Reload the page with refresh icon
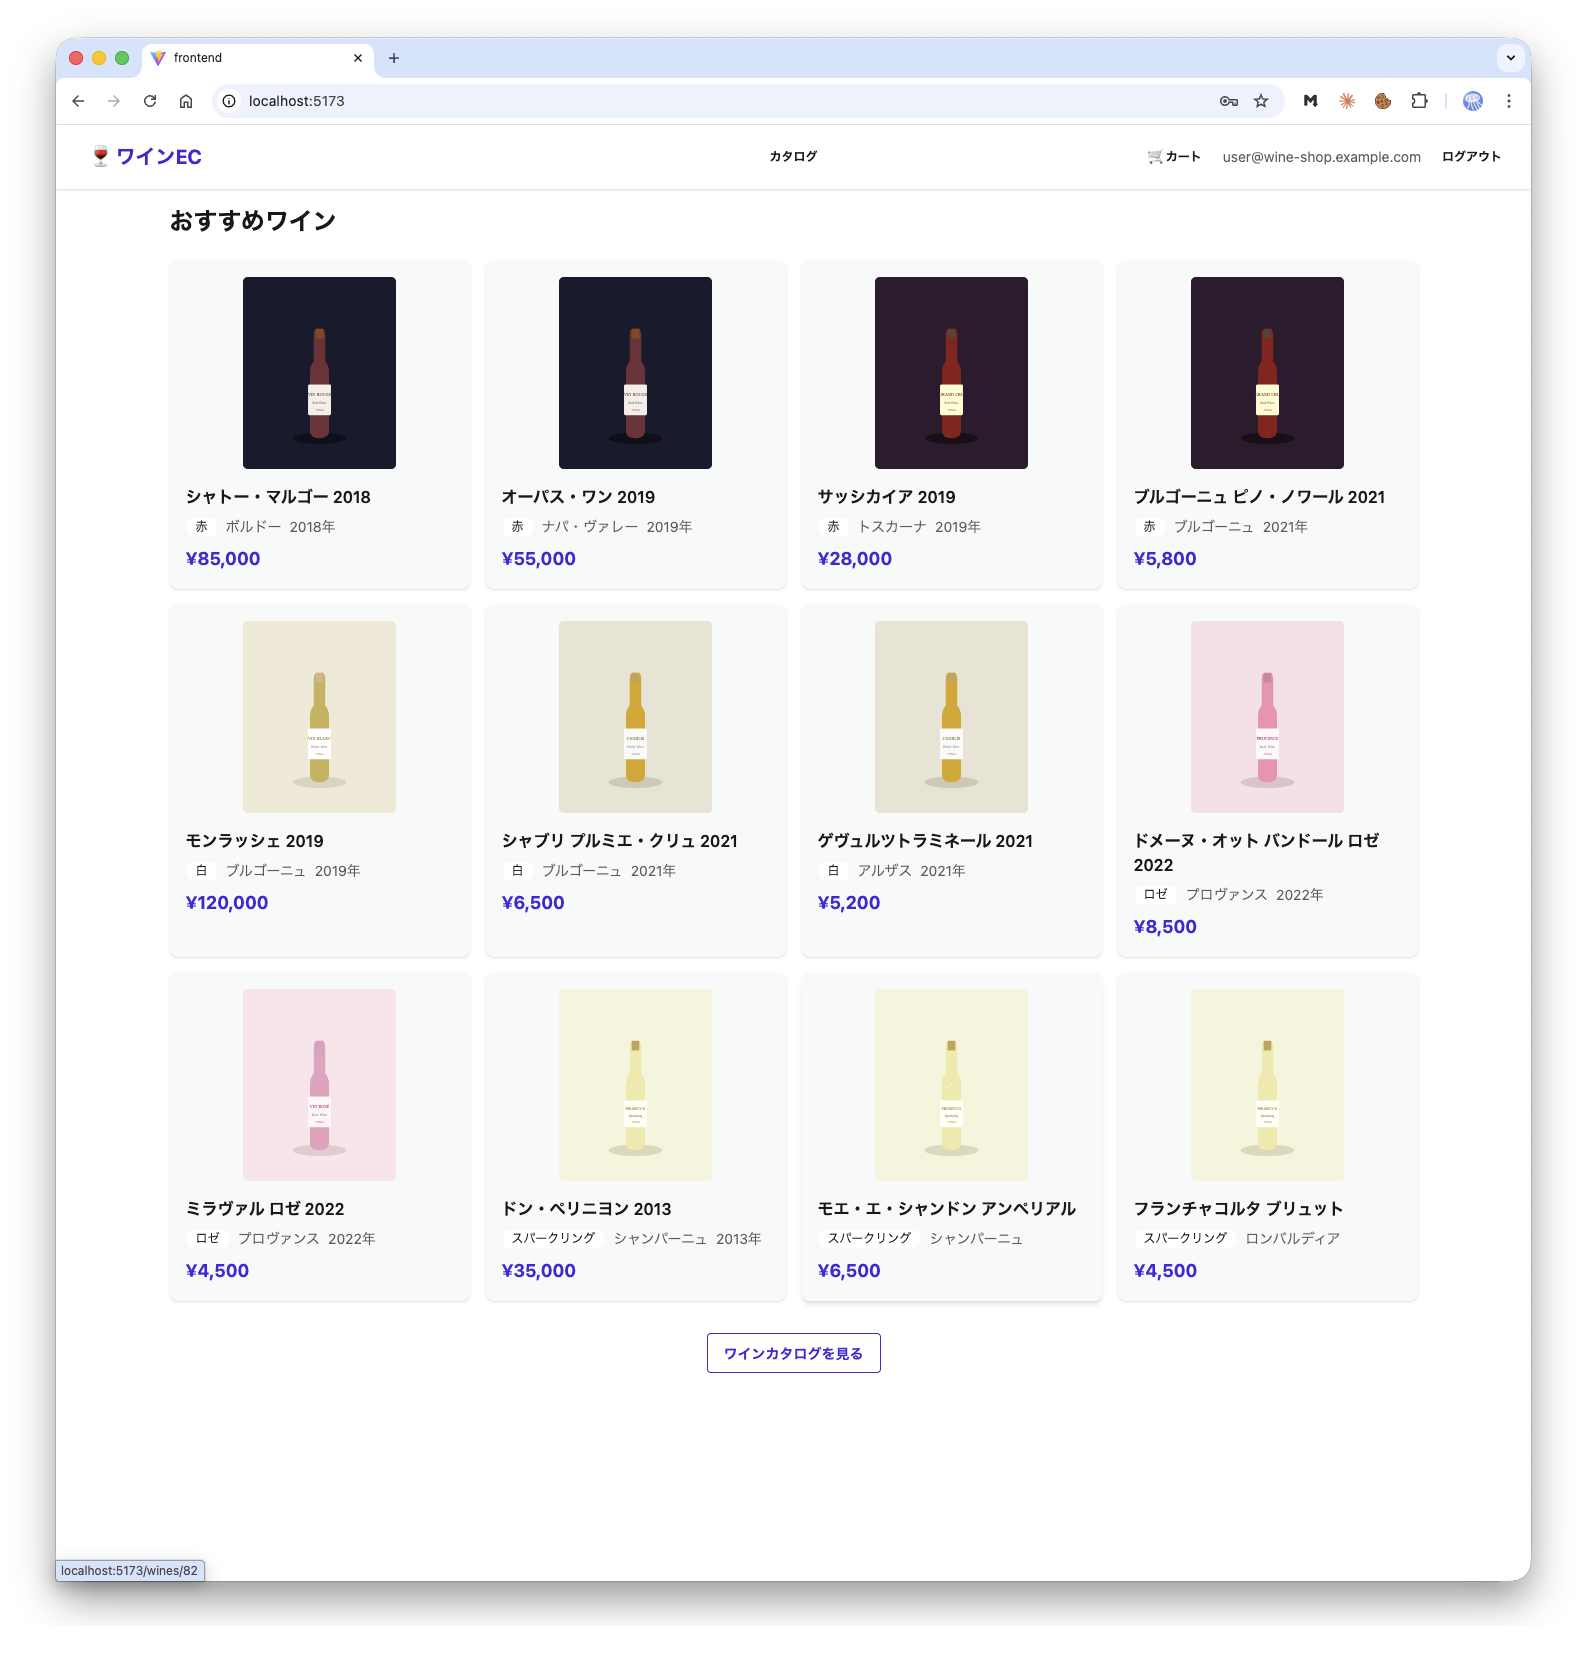This screenshot has height=1655, width=1587. (x=150, y=101)
